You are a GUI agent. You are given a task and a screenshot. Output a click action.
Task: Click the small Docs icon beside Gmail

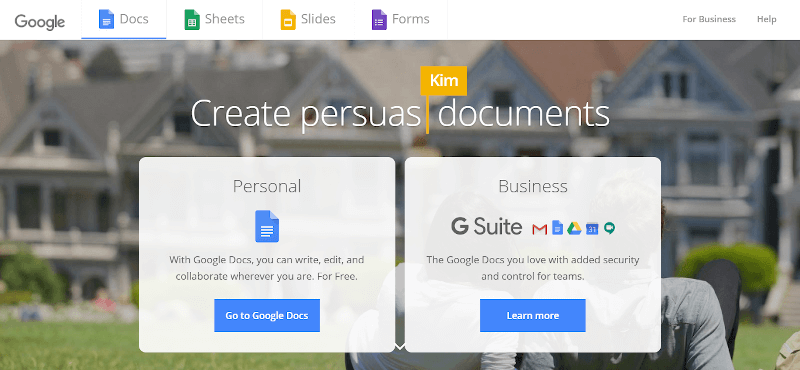(x=558, y=228)
